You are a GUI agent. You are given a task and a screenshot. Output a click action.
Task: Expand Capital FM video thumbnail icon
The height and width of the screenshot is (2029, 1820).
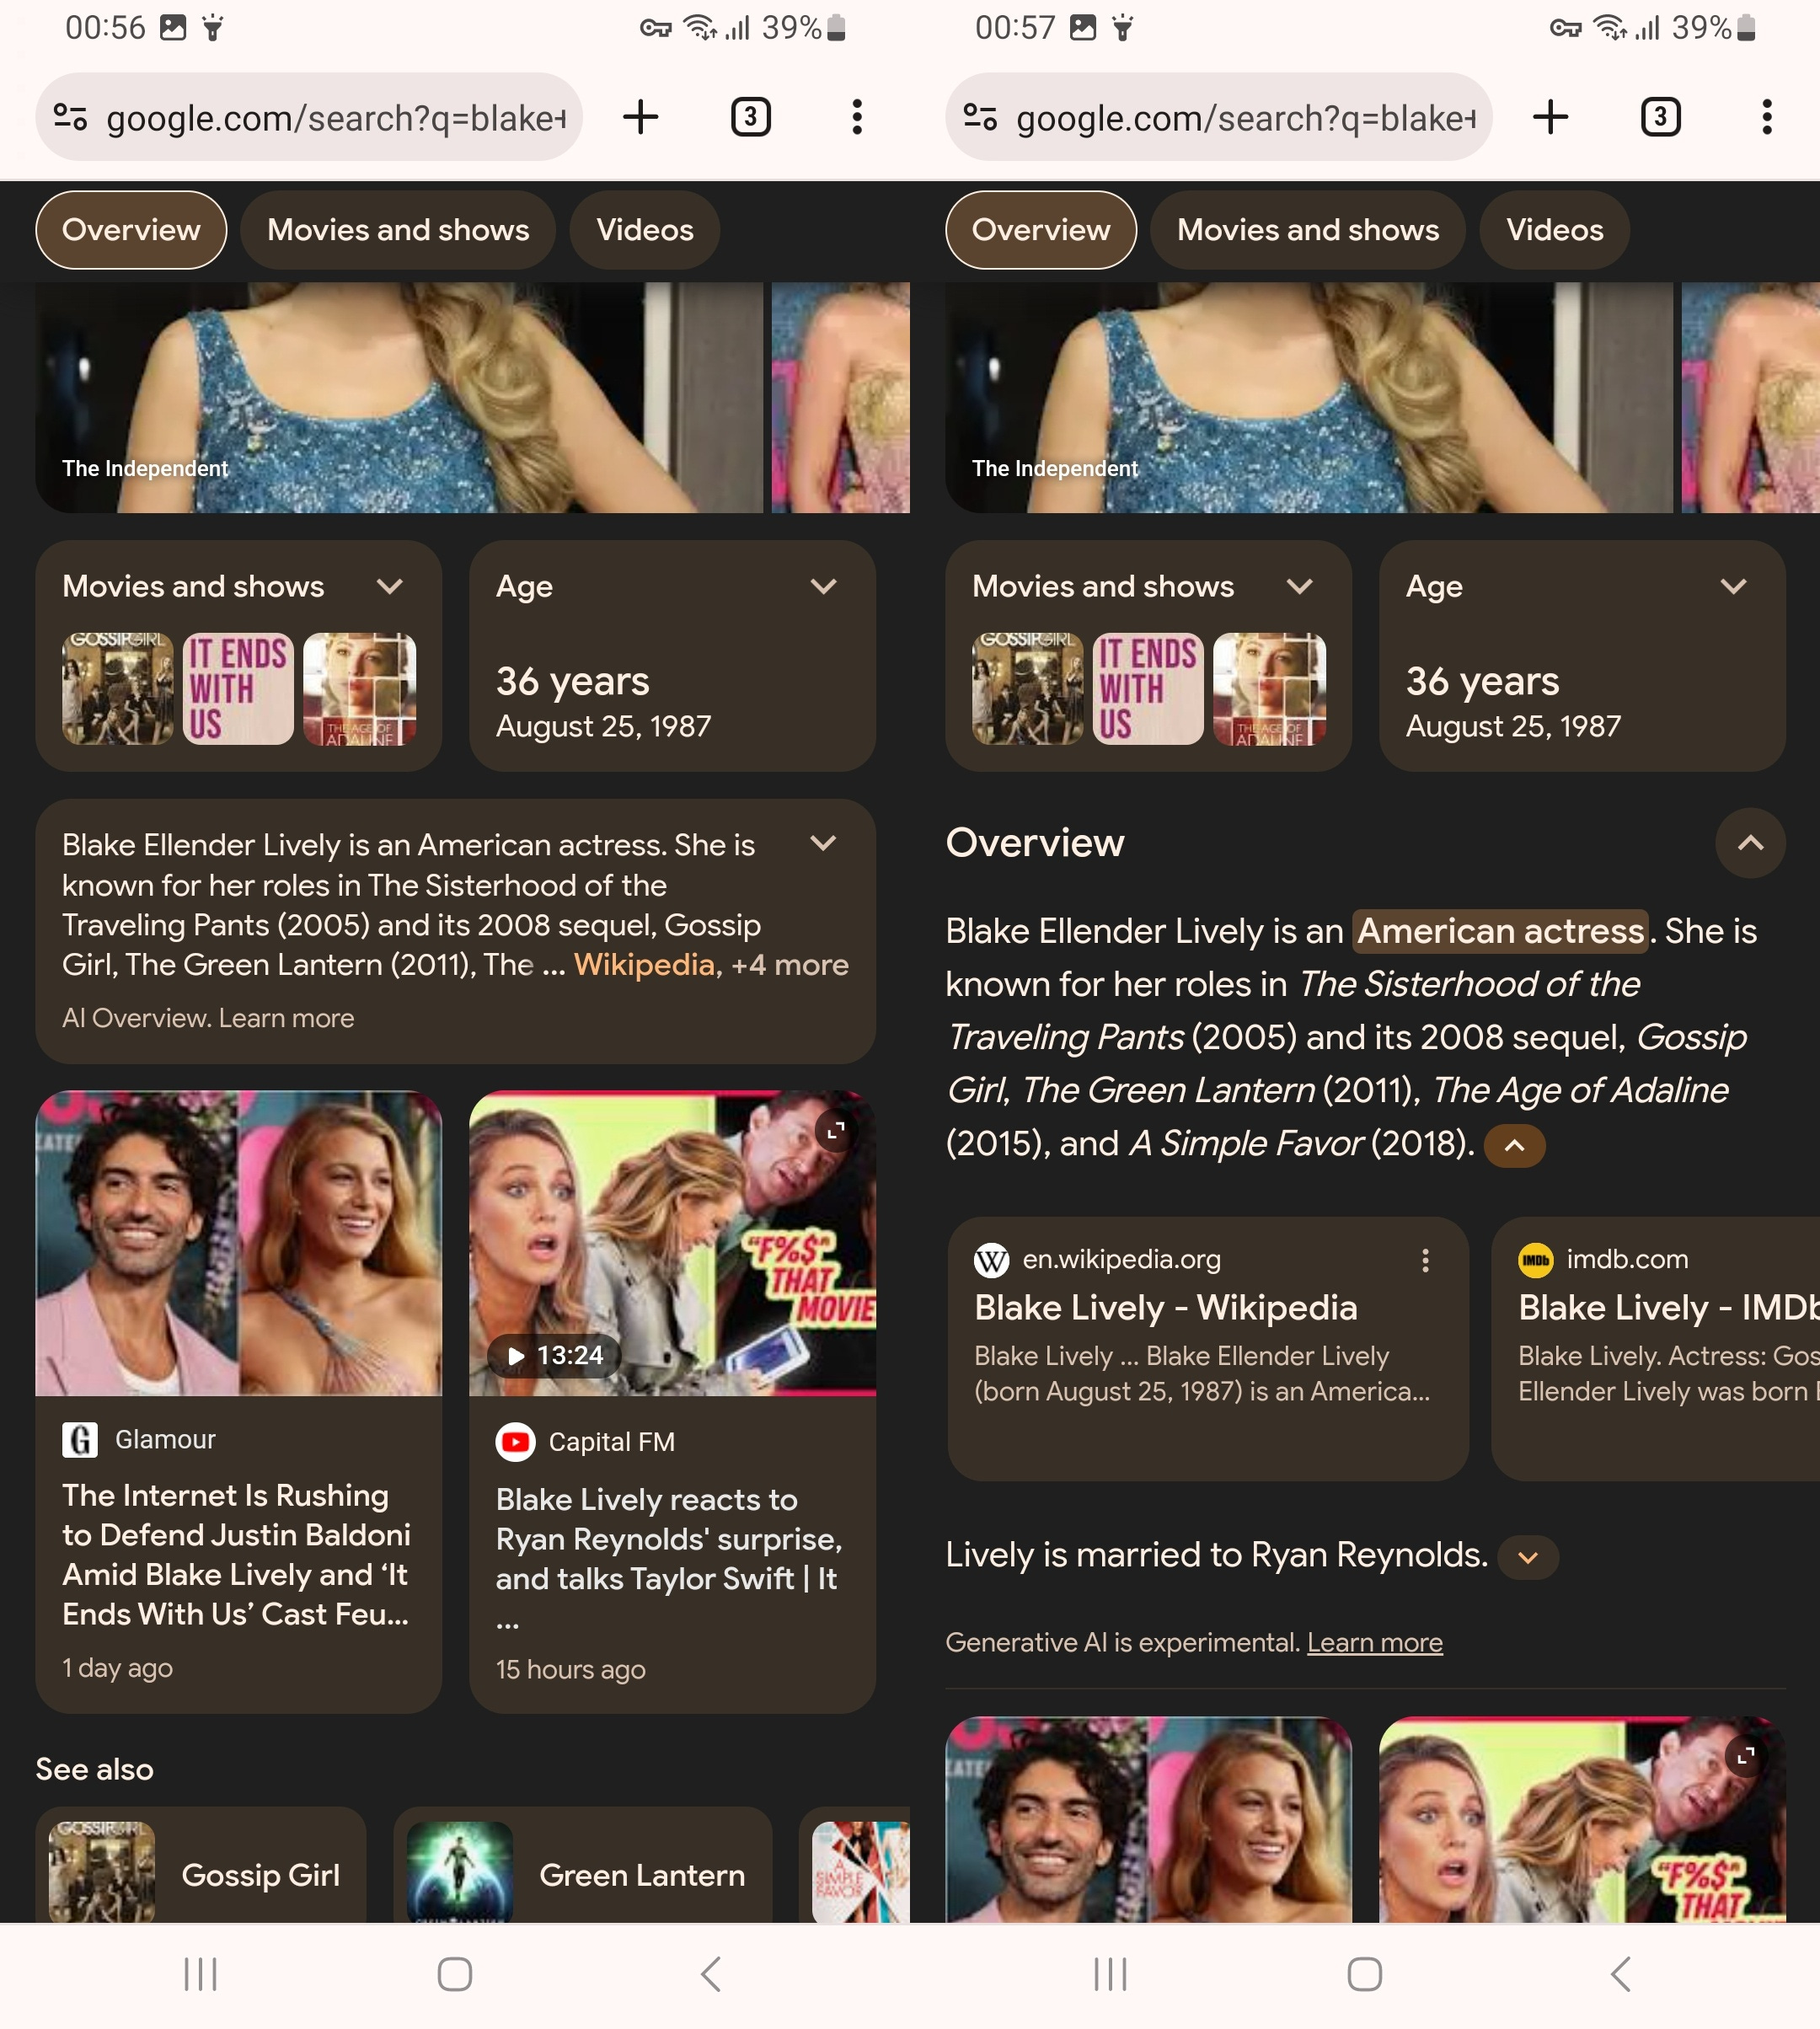(835, 1131)
